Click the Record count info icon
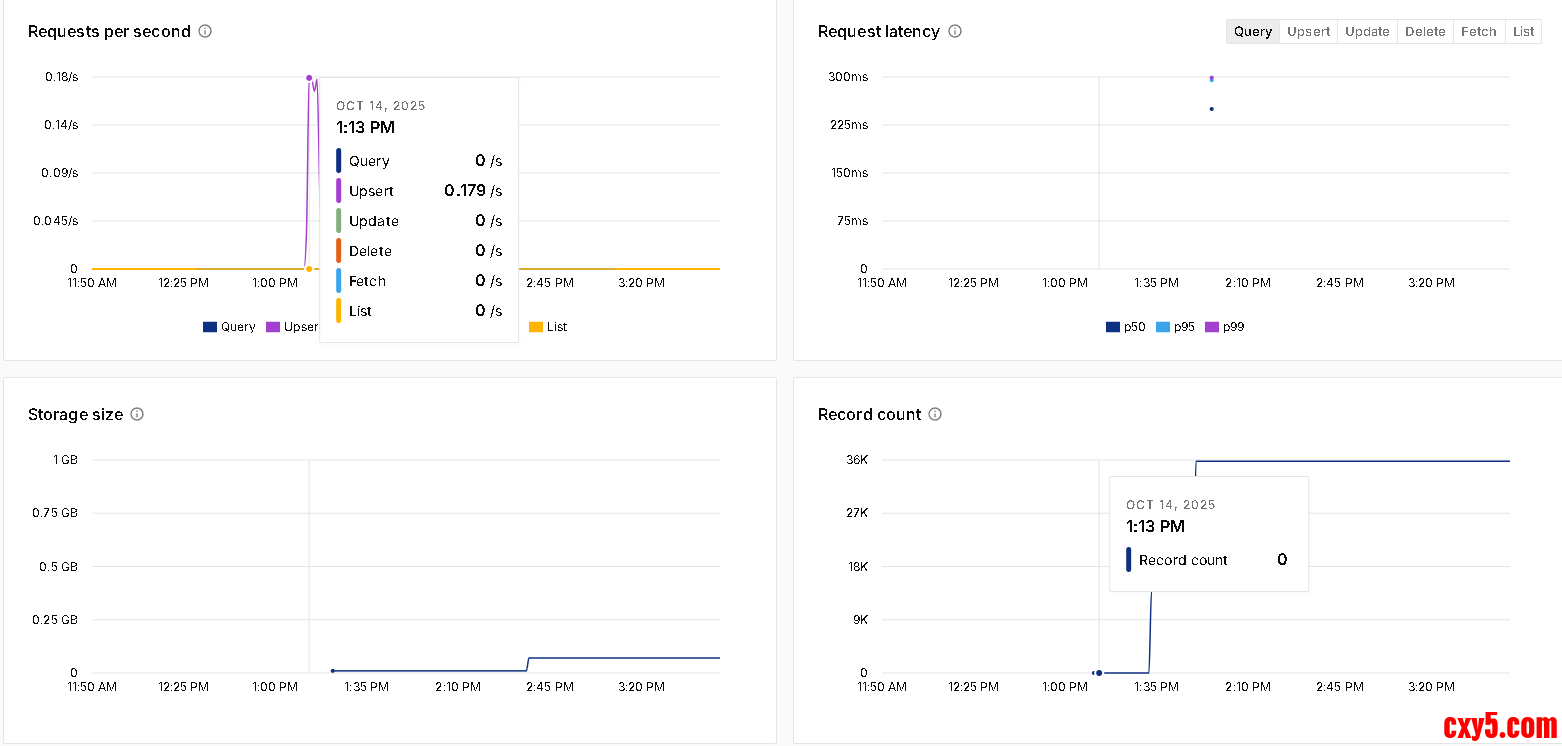Viewport: 1562px width, 746px height. pyautogui.click(x=935, y=414)
